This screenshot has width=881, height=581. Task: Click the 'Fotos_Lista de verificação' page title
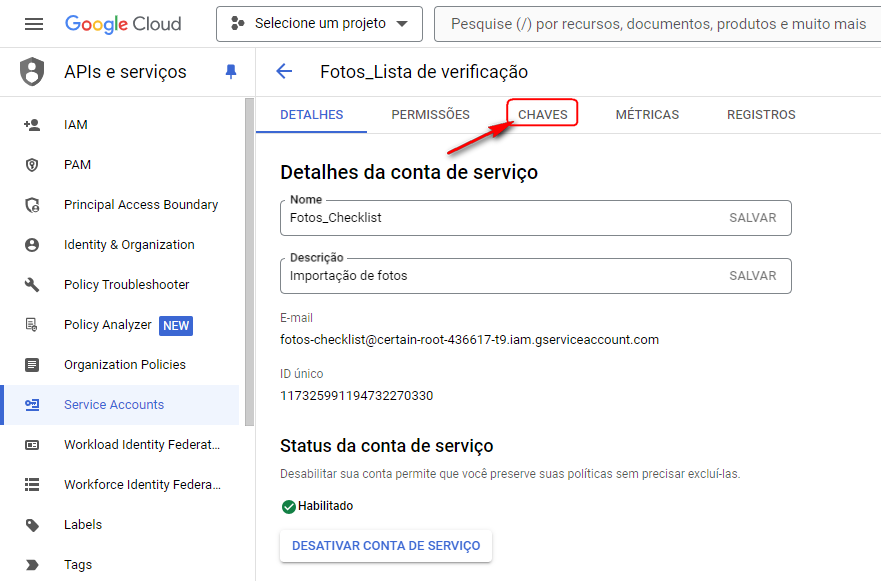424,72
